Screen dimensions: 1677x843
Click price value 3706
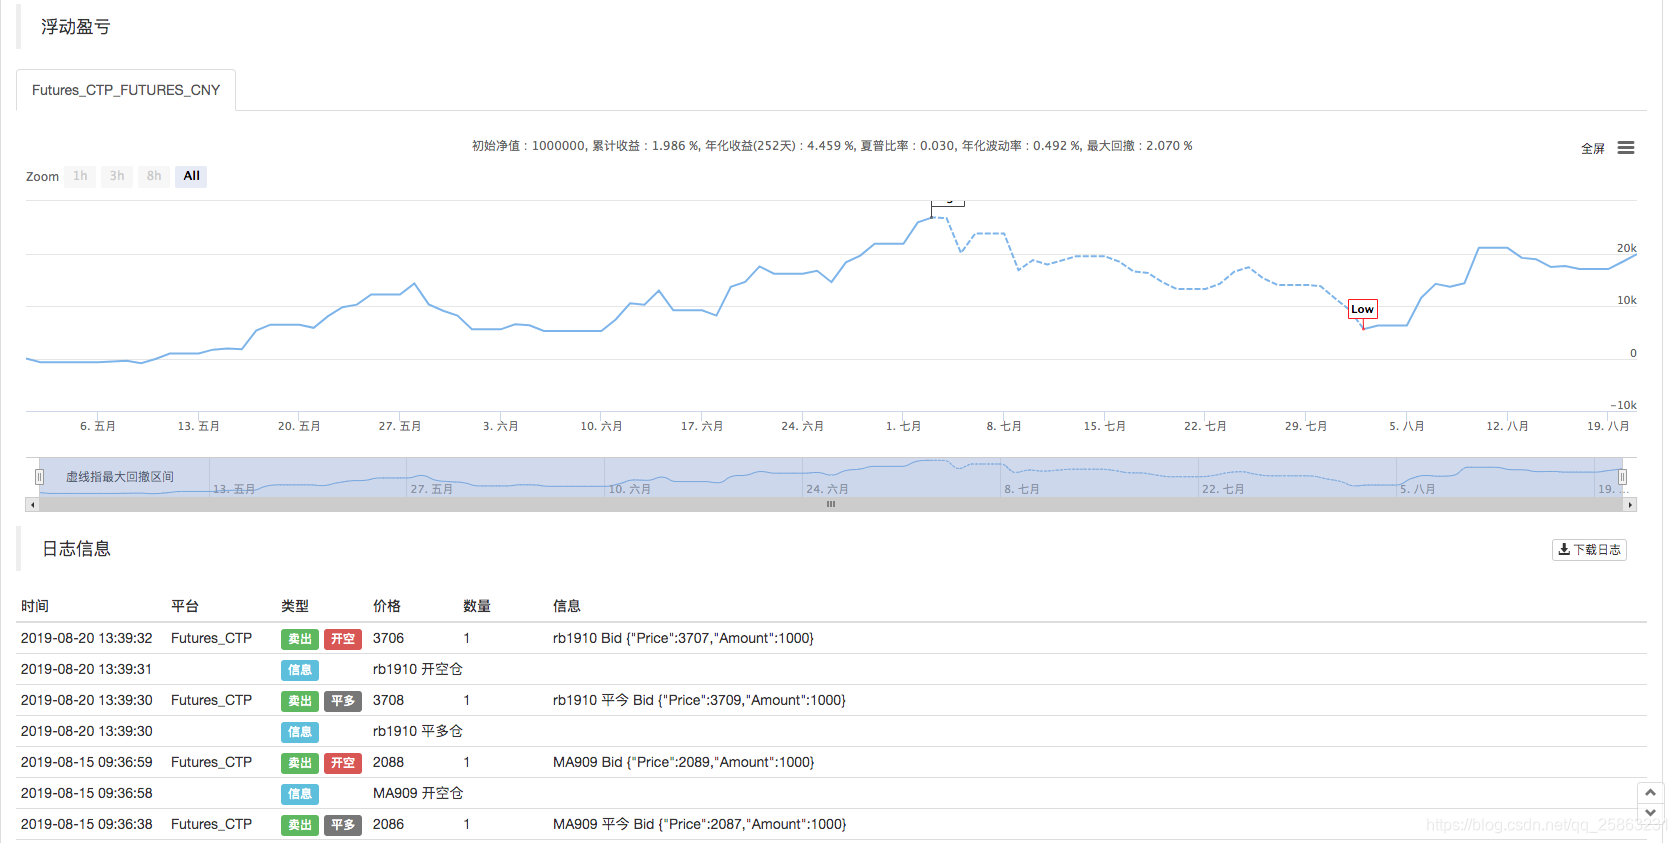[389, 638]
